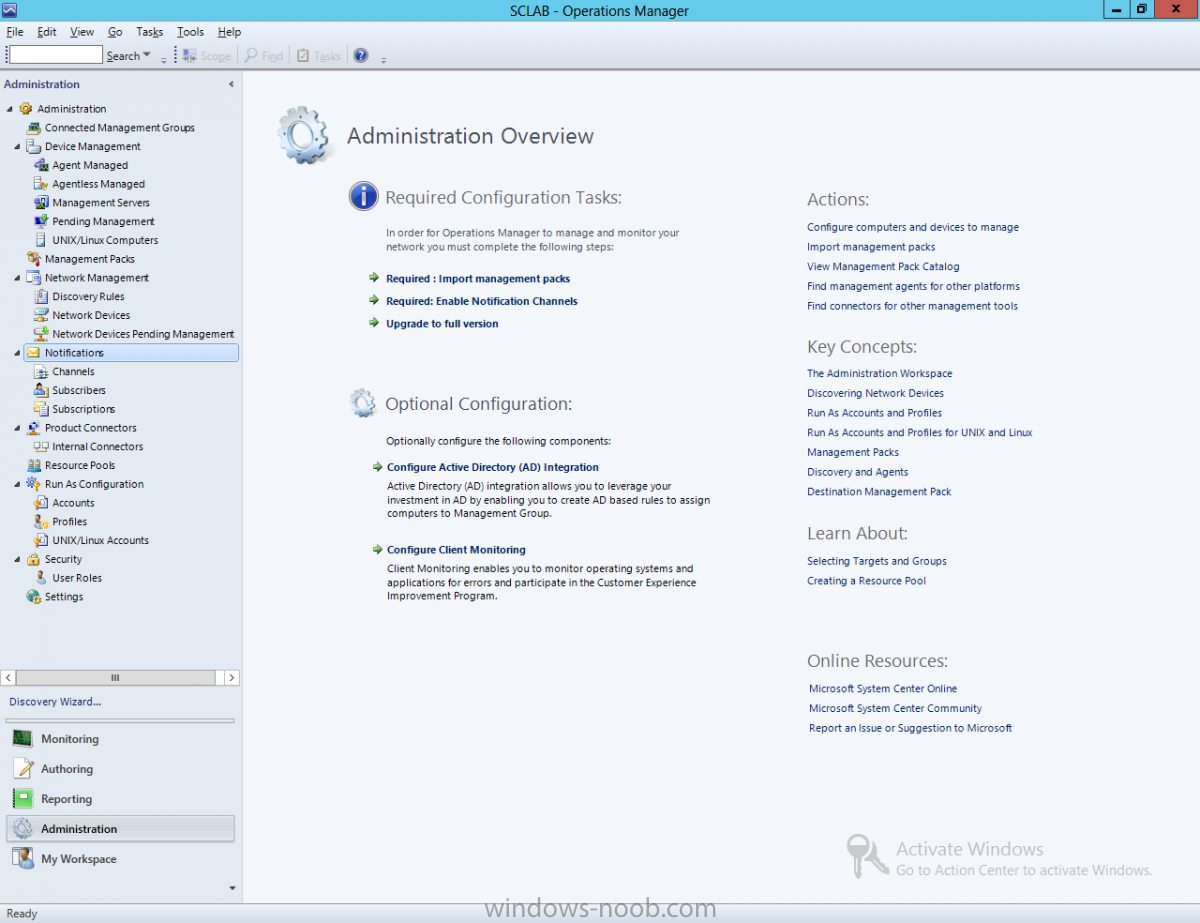Open Microsoft System Center Online link

point(883,689)
